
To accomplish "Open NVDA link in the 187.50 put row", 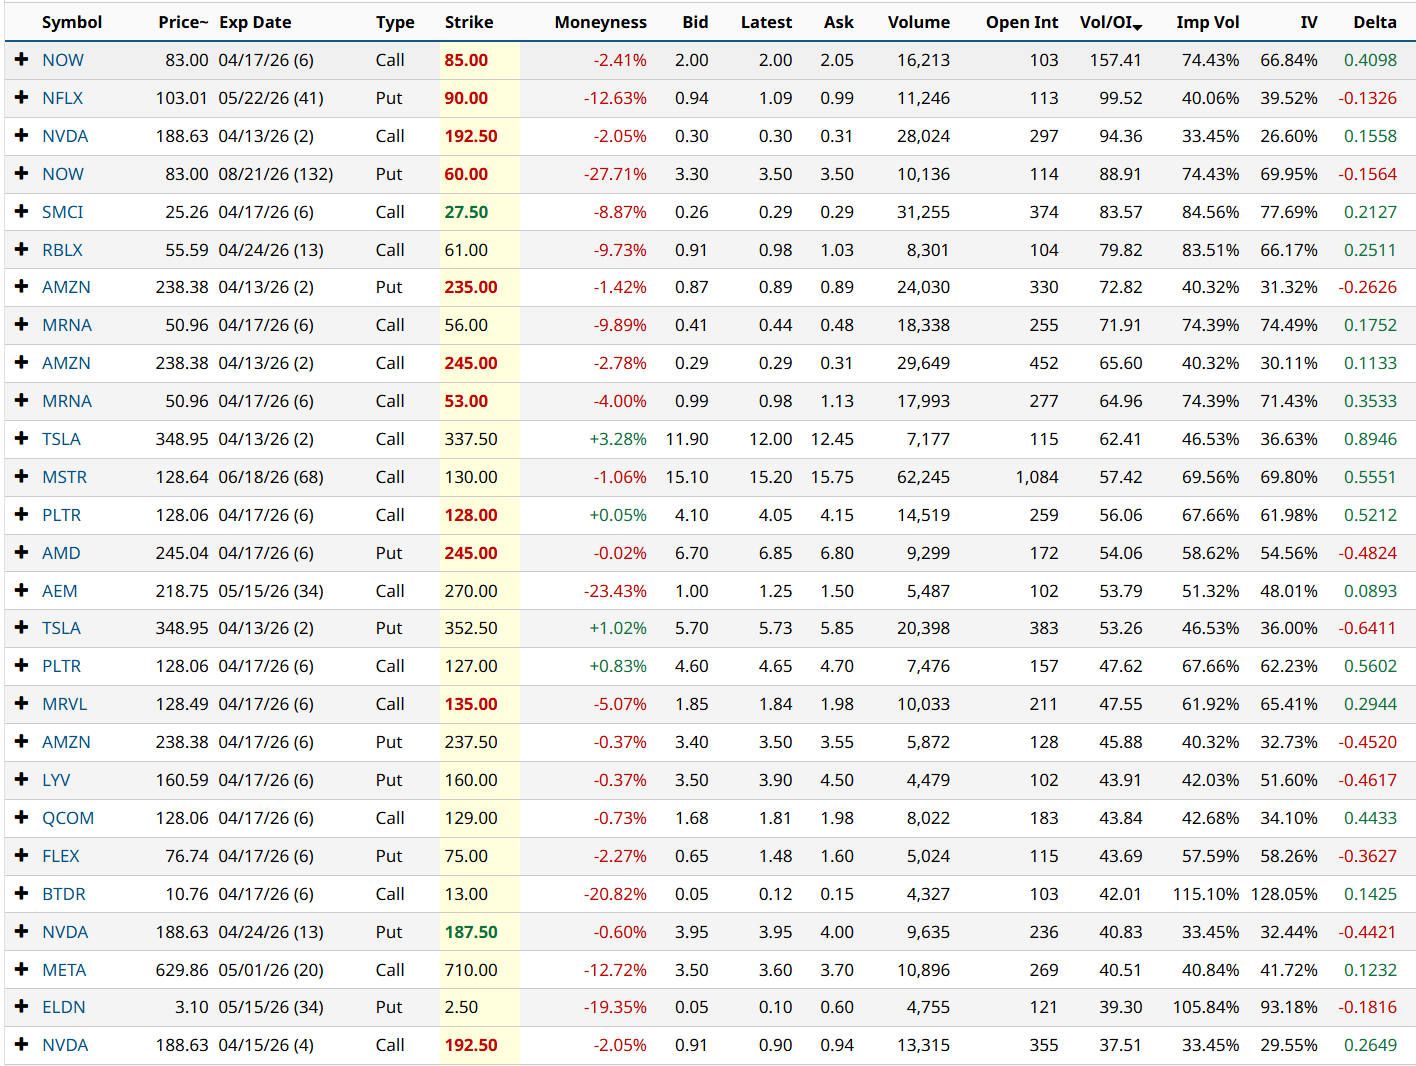I will [x=65, y=932].
